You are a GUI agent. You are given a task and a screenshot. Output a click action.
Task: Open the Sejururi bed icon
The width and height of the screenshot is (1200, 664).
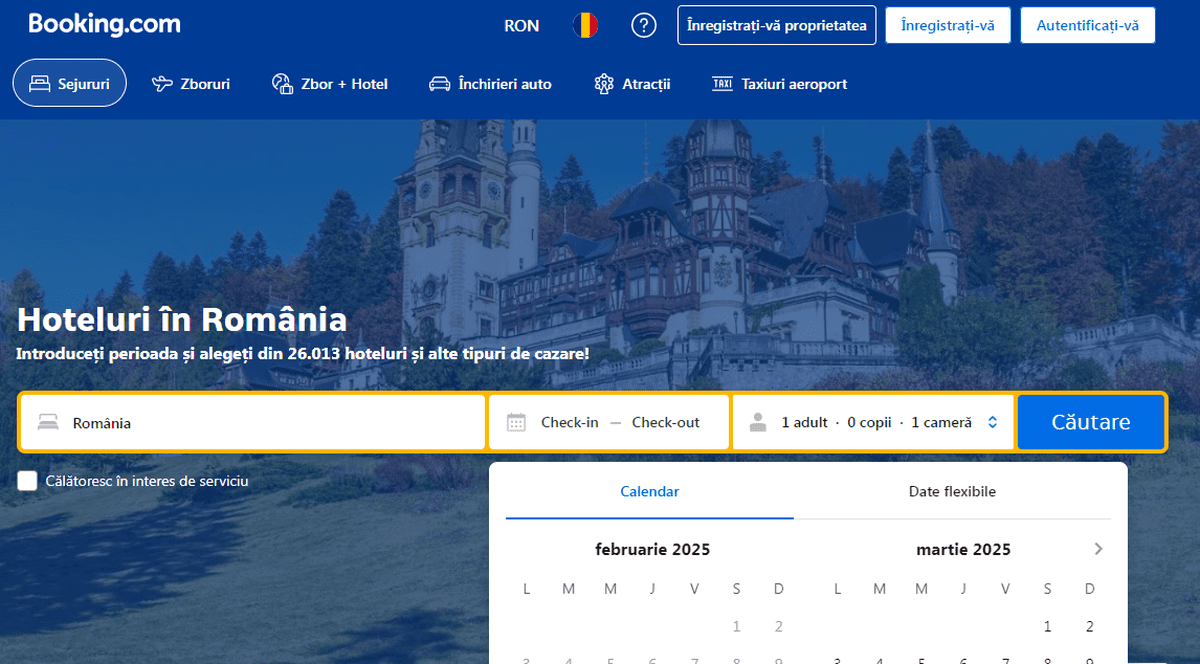[39, 83]
